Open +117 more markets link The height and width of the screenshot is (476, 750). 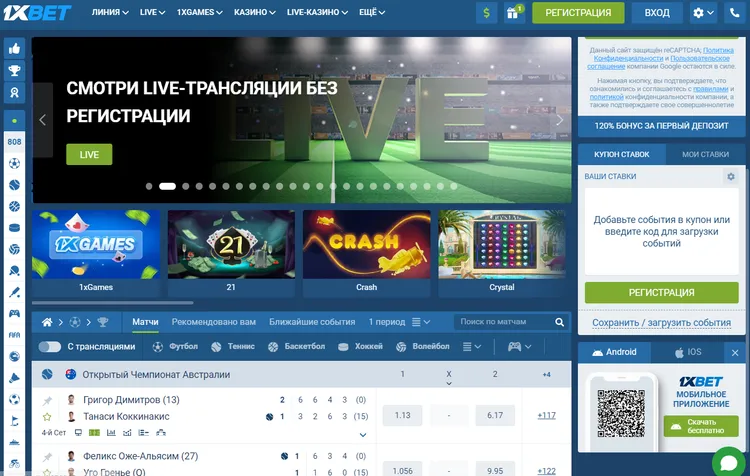pyautogui.click(x=546, y=416)
